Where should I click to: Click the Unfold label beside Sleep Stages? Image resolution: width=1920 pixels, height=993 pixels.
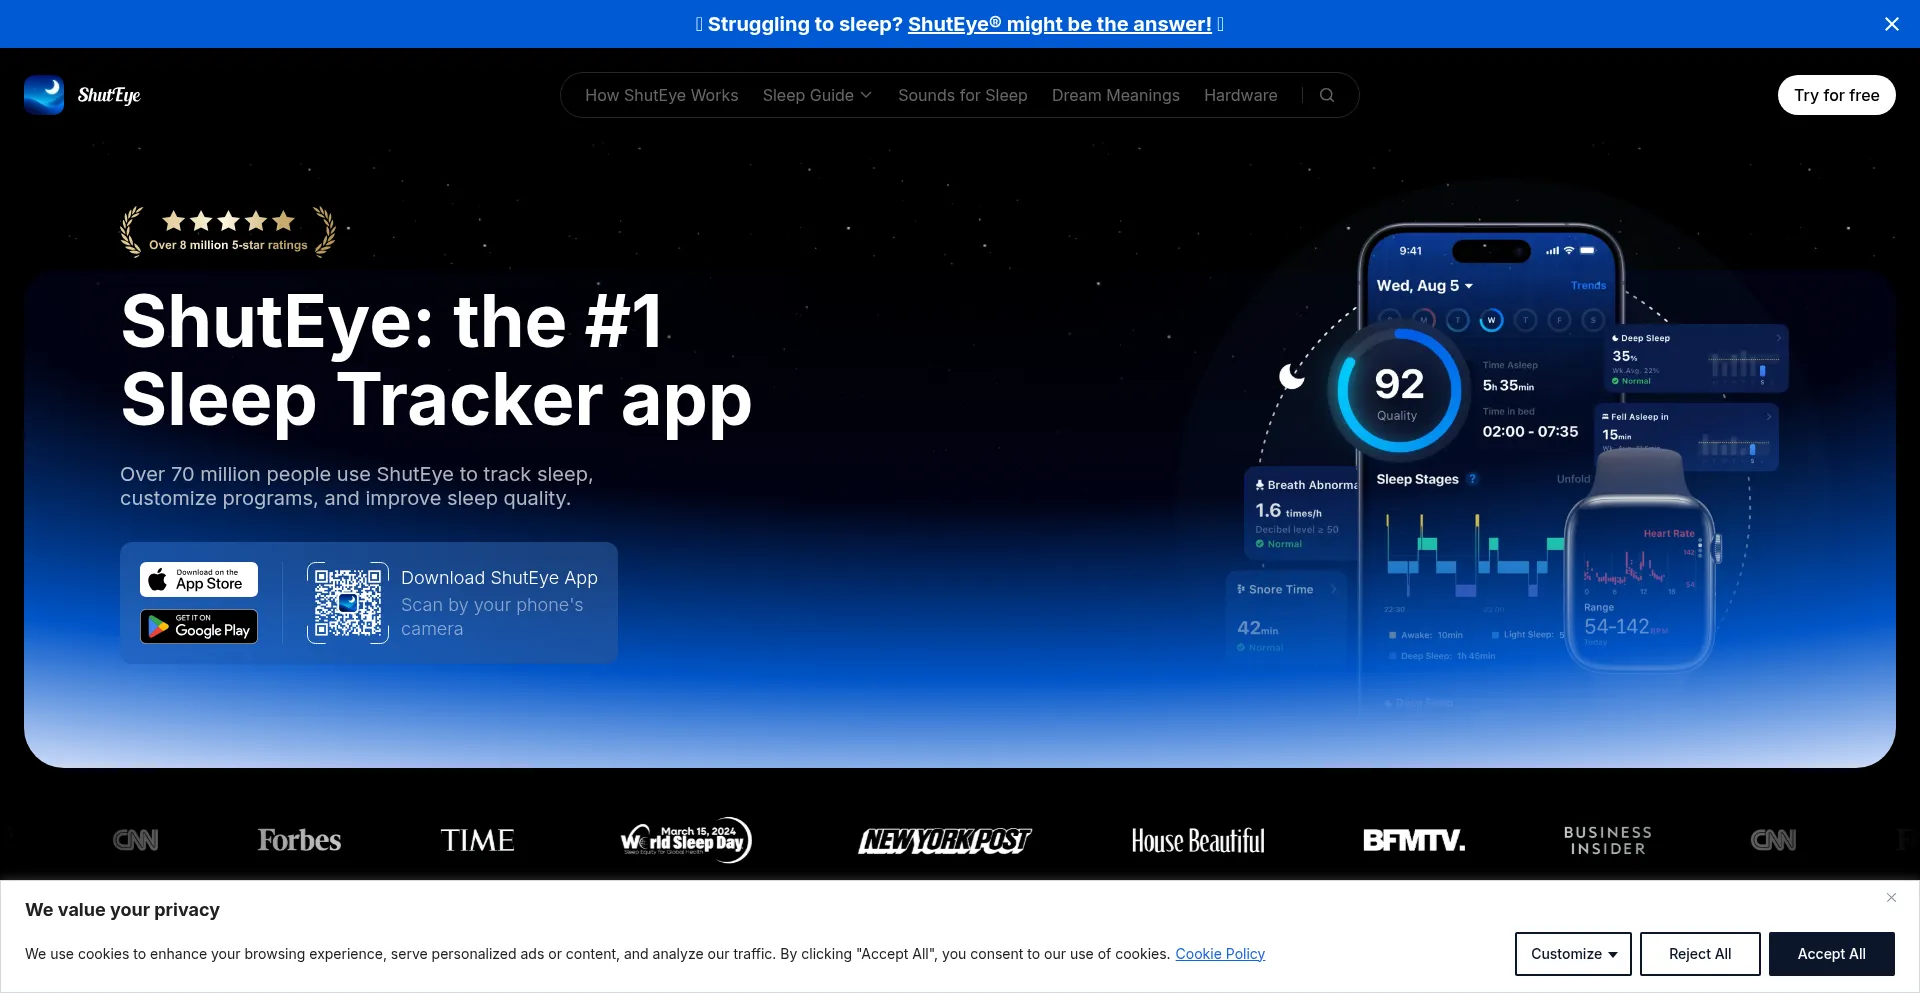click(1573, 479)
